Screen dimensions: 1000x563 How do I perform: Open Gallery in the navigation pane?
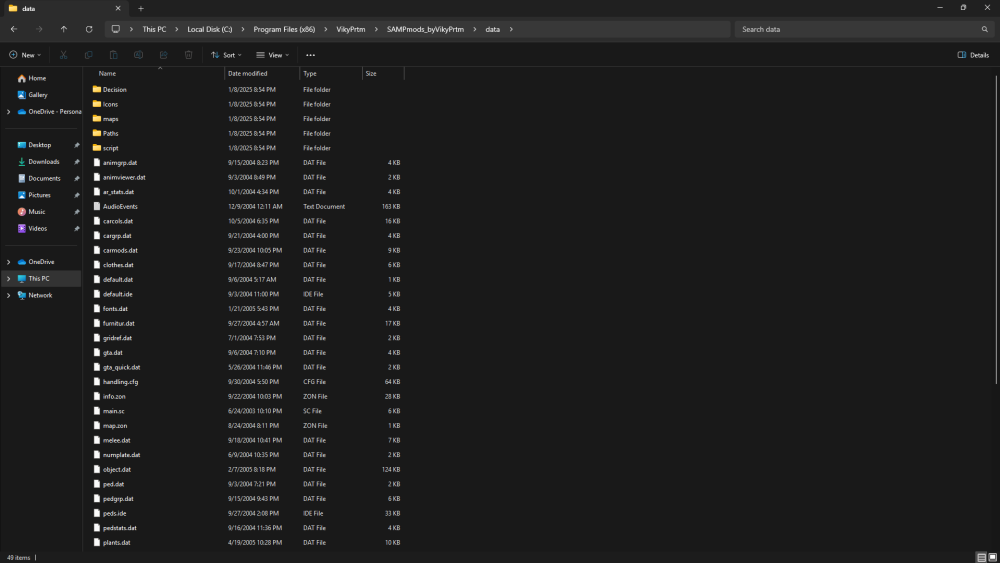pos(38,95)
